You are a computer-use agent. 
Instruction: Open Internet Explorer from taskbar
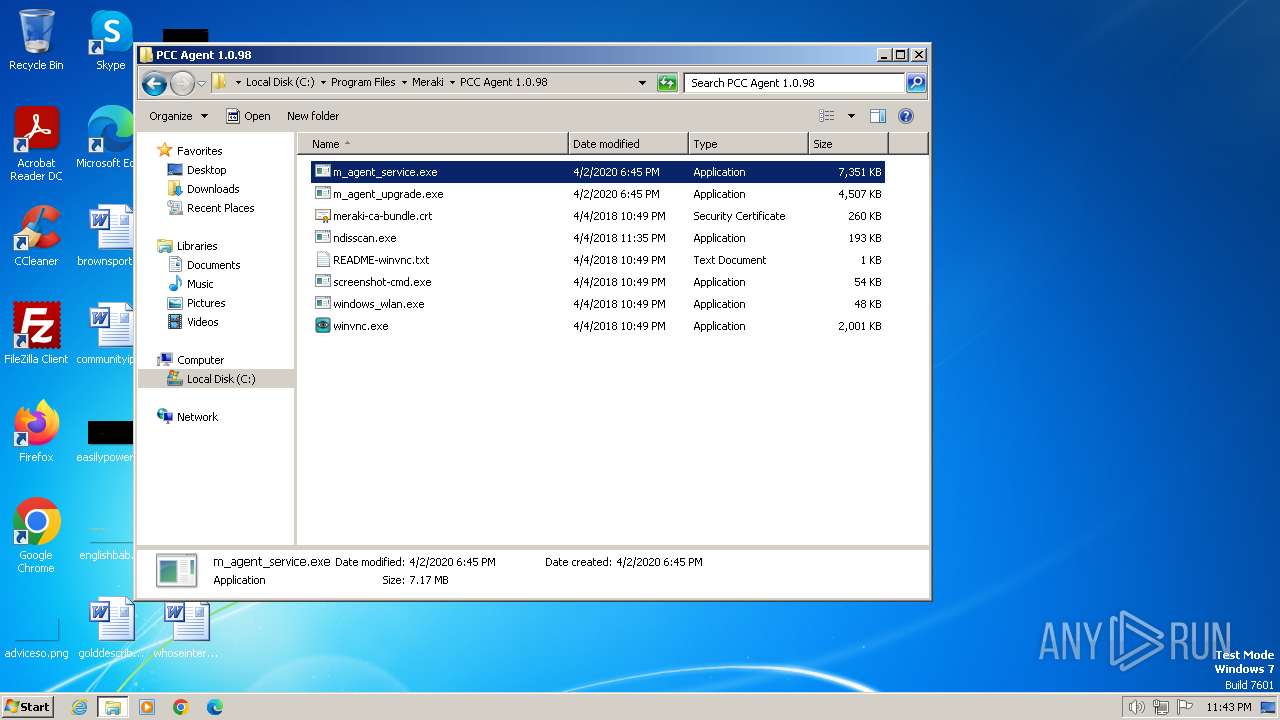tap(79, 707)
